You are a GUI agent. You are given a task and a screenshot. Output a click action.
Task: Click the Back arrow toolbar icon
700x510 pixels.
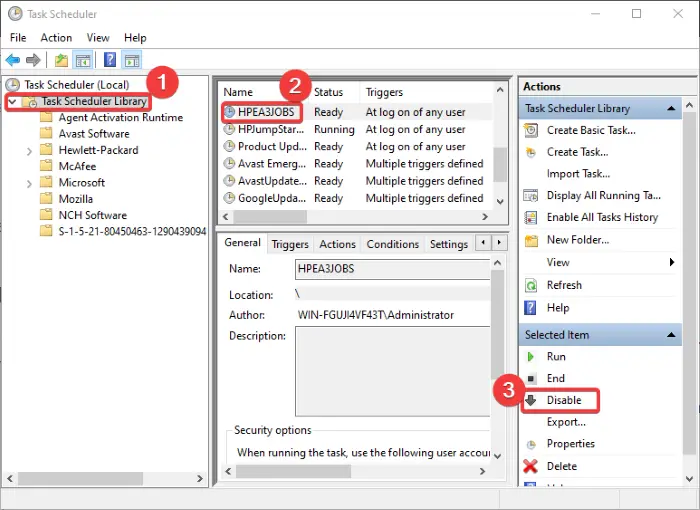[13, 59]
